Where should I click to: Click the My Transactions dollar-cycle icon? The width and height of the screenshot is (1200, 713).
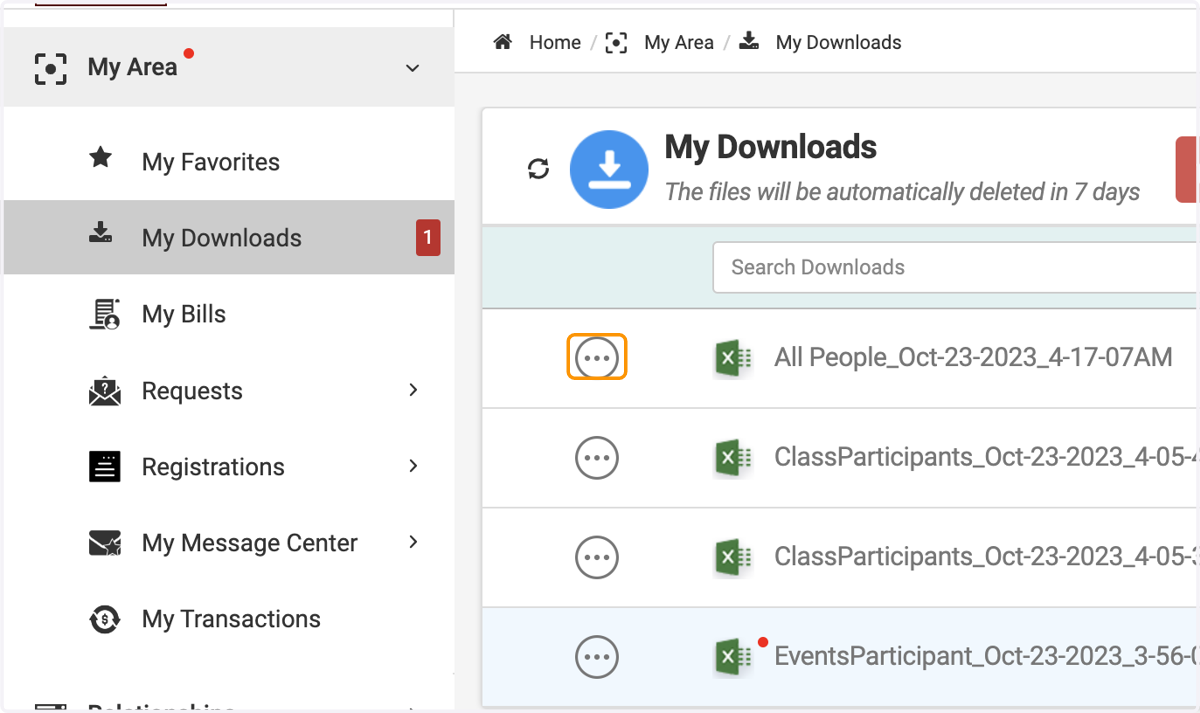pyautogui.click(x=104, y=619)
